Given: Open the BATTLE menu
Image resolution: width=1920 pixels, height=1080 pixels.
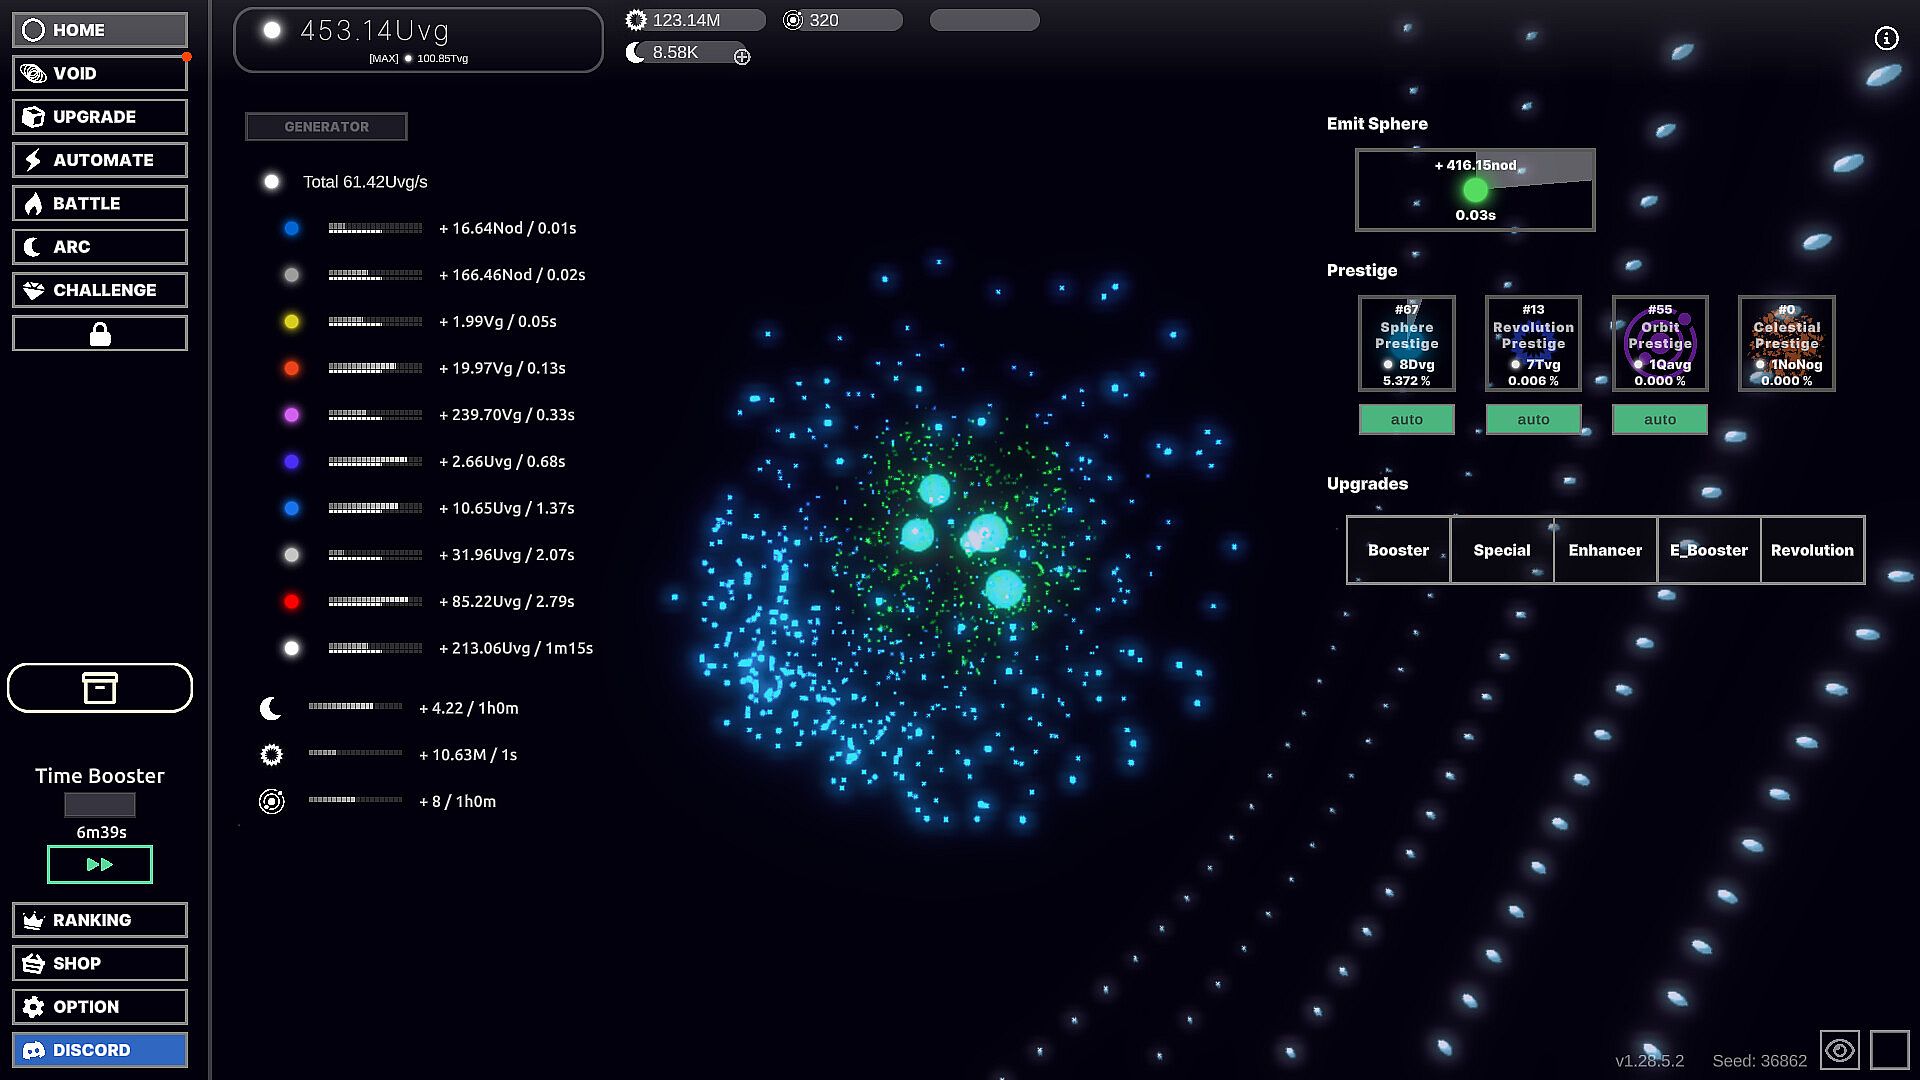Looking at the screenshot, I should coord(100,203).
